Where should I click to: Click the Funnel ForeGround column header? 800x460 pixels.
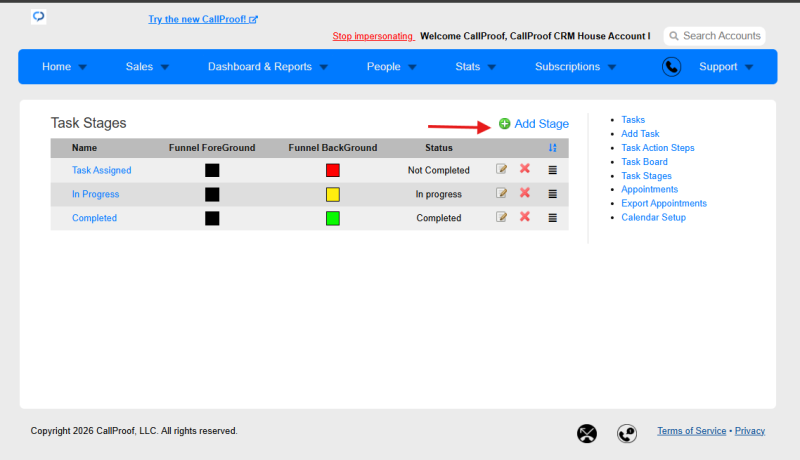212,148
